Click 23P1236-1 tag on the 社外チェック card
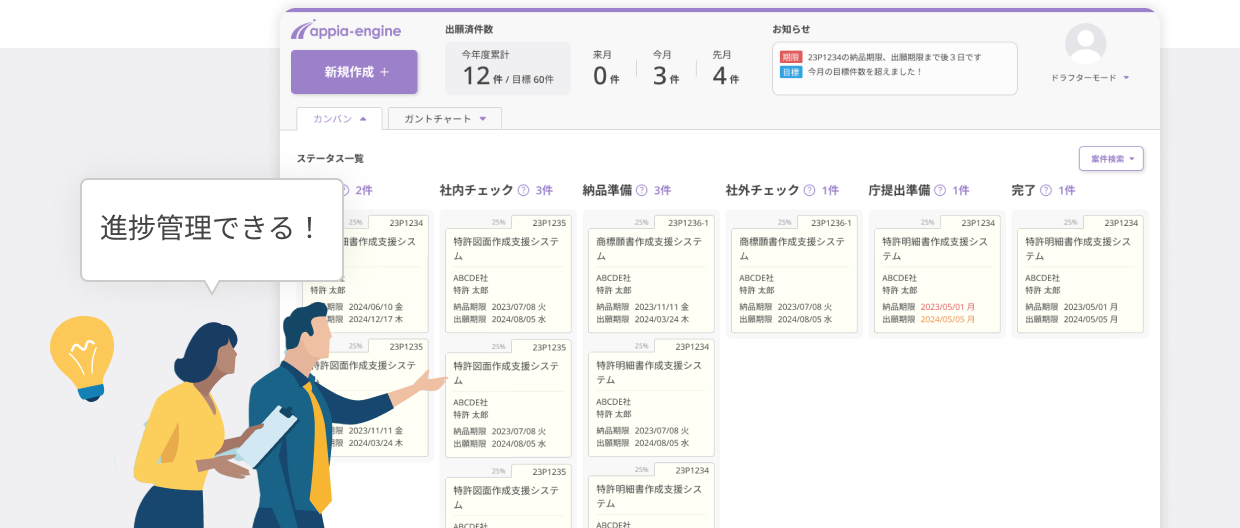 tap(831, 223)
